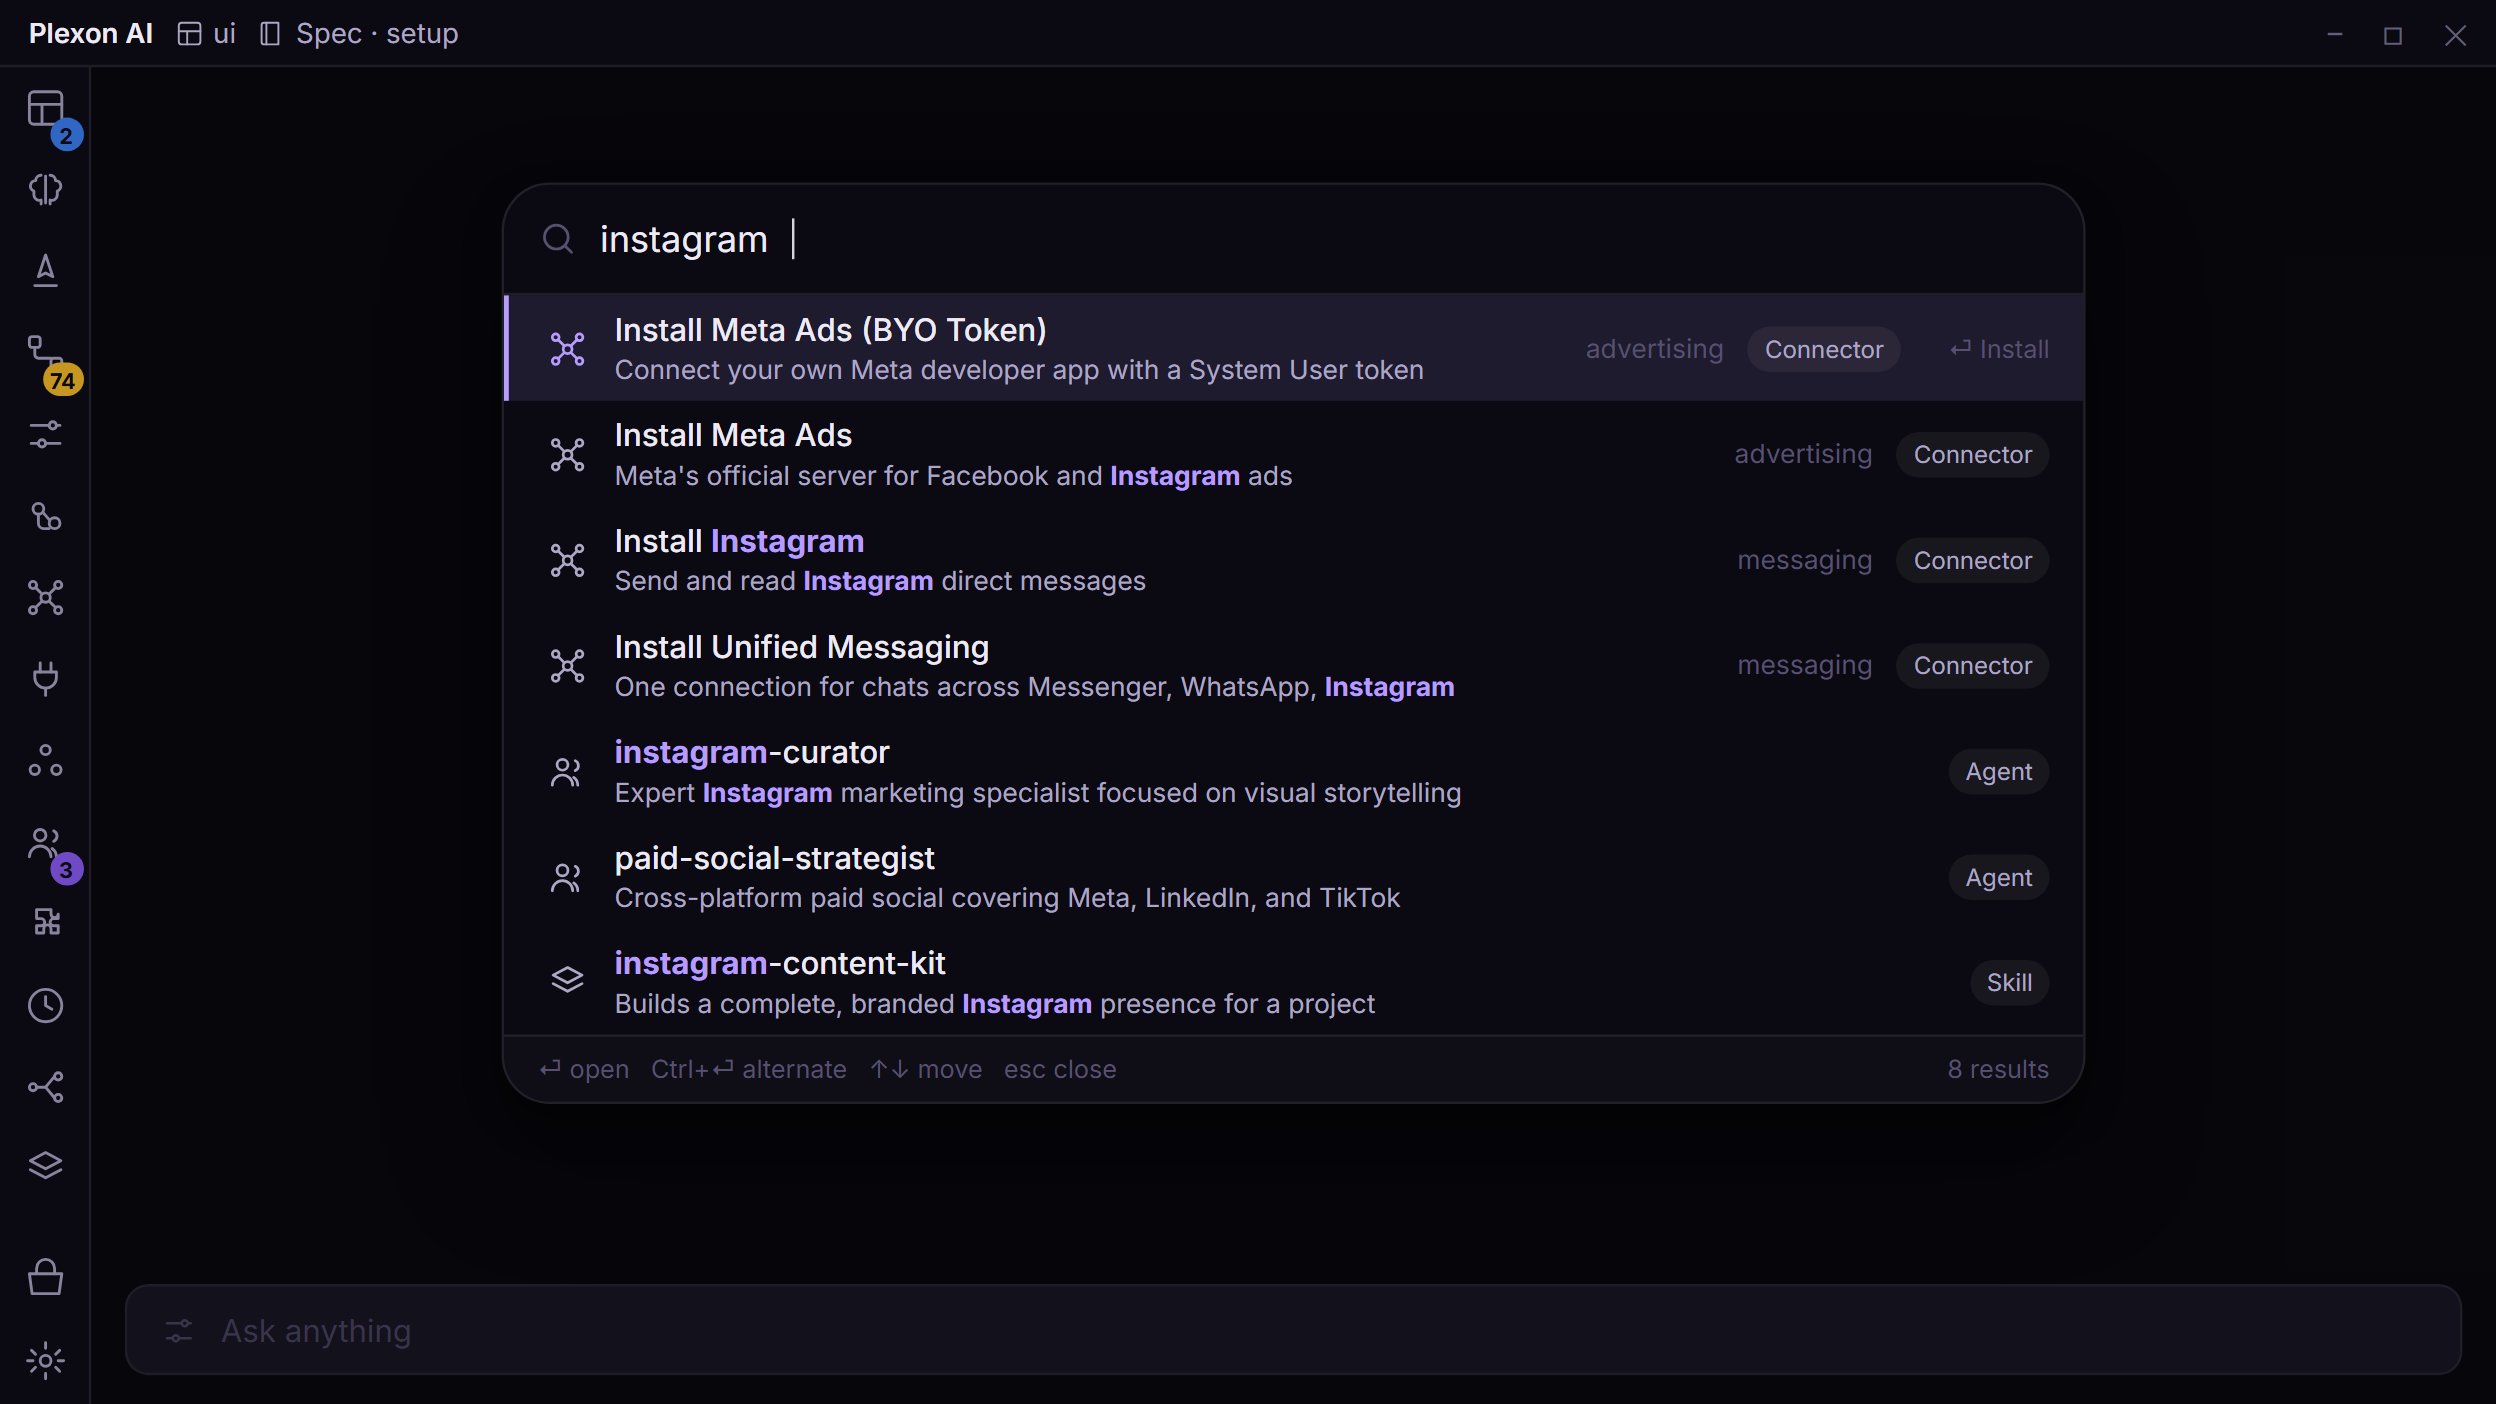Click the connector icon beside Install Unified Messaging
Image resolution: width=2496 pixels, height=1404 pixels.
(x=568, y=666)
